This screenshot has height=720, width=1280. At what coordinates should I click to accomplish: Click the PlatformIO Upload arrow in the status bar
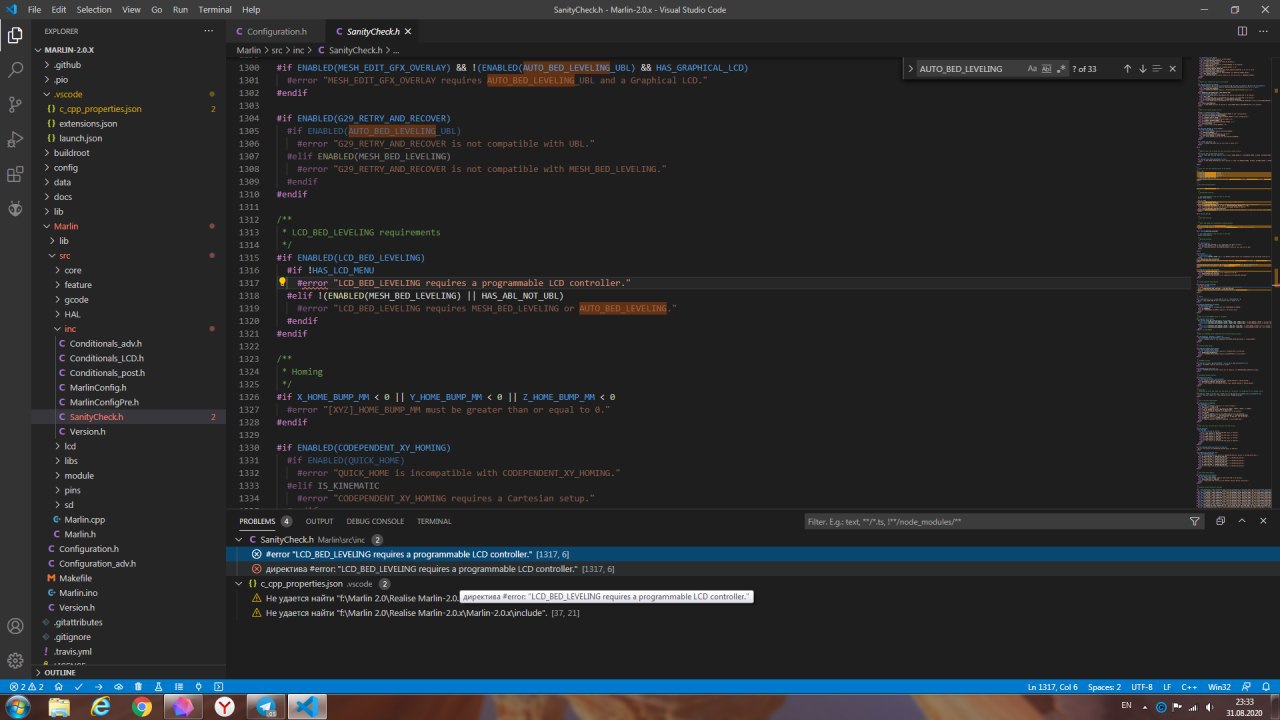[98, 687]
